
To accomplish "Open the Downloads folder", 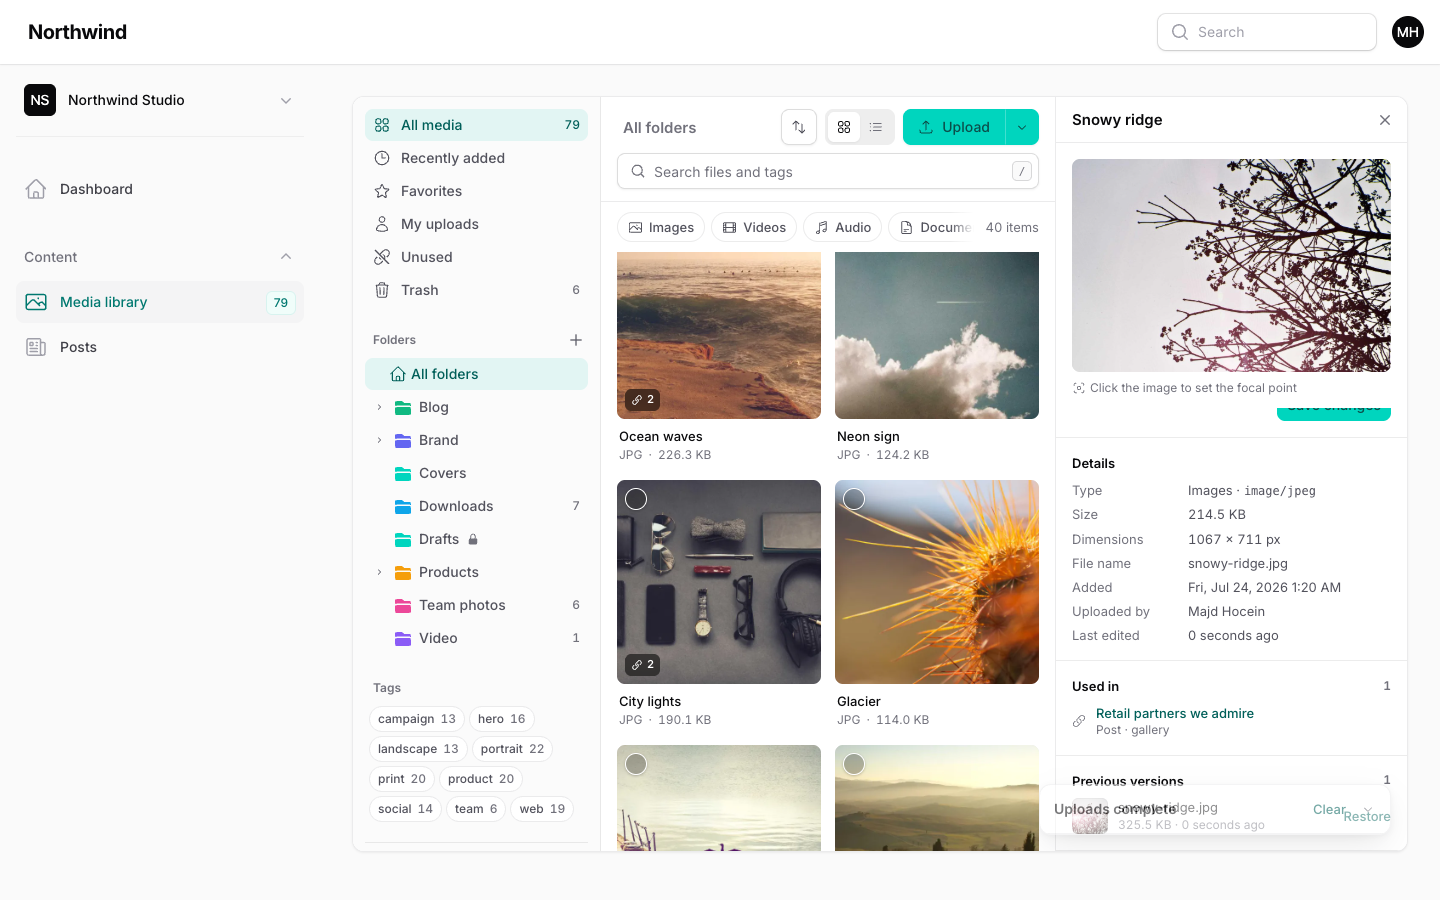I will pos(476,506).
